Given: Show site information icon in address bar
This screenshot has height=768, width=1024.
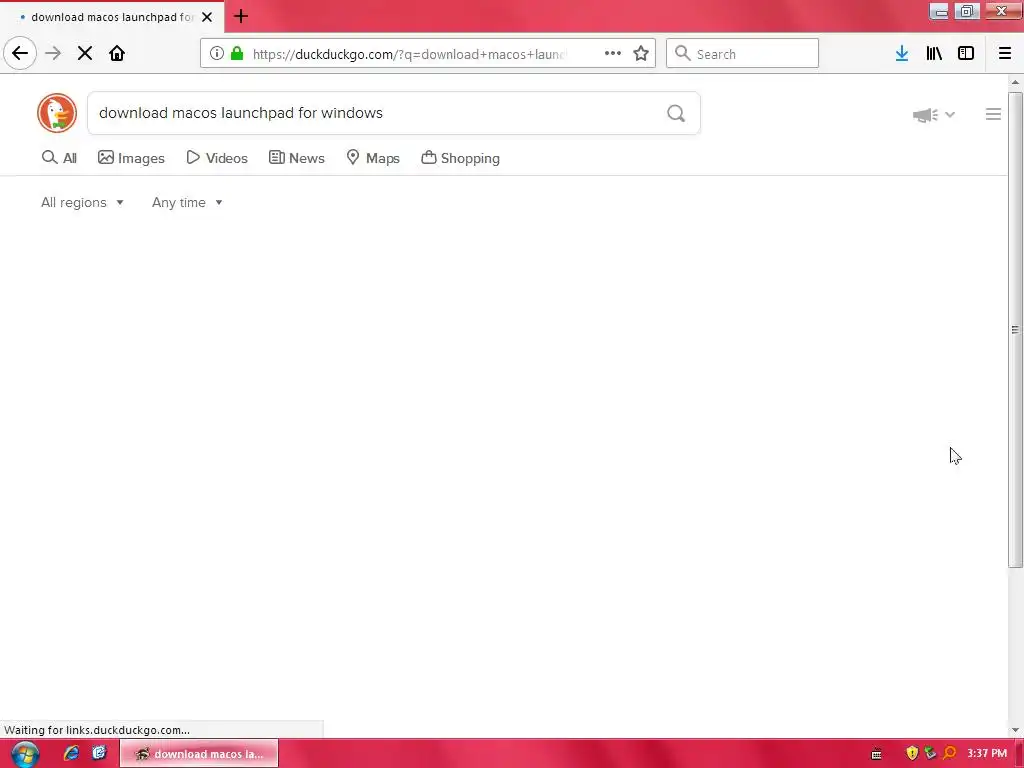Looking at the screenshot, I should (x=217, y=54).
